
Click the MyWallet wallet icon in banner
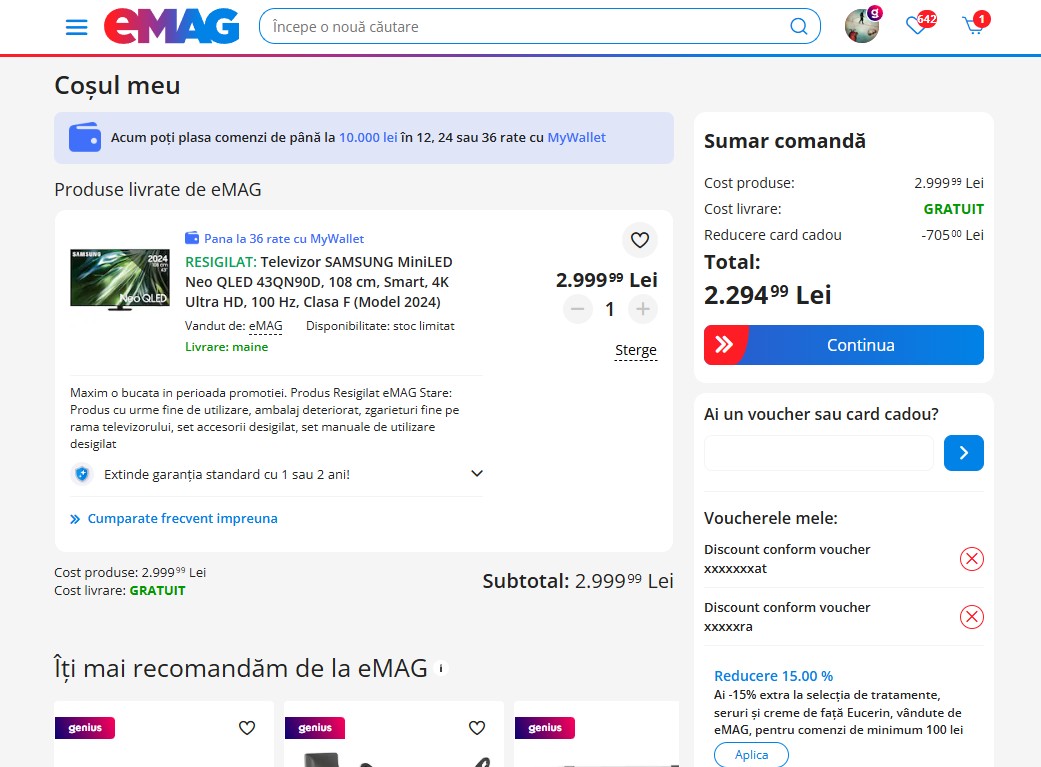(85, 137)
